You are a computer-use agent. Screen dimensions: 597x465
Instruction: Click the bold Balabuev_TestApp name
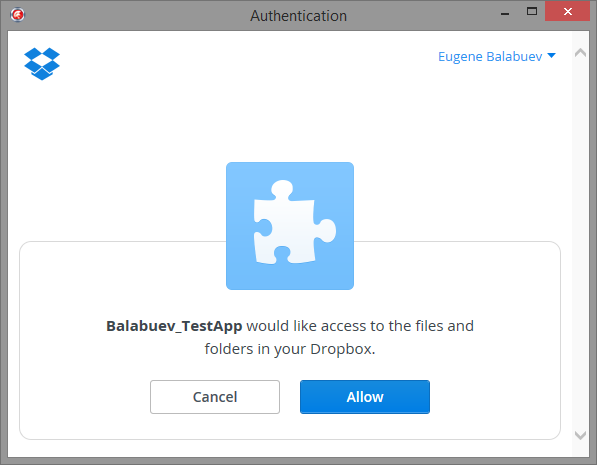(174, 326)
